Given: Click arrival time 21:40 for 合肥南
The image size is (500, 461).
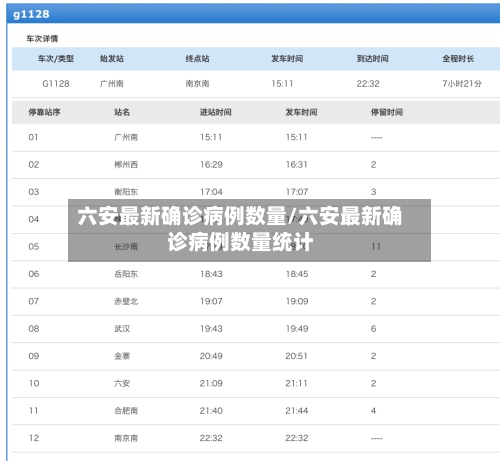Looking at the screenshot, I should [x=211, y=410].
